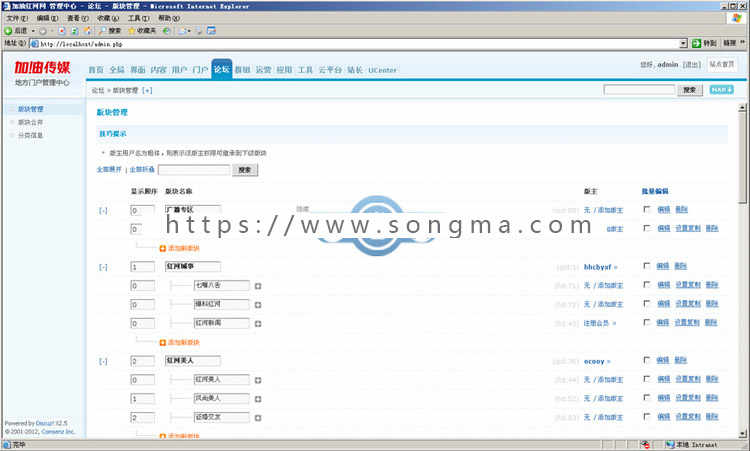The image size is (750, 451).
Task: Click 搜索 button beside forum filter field
Action: (245, 170)
